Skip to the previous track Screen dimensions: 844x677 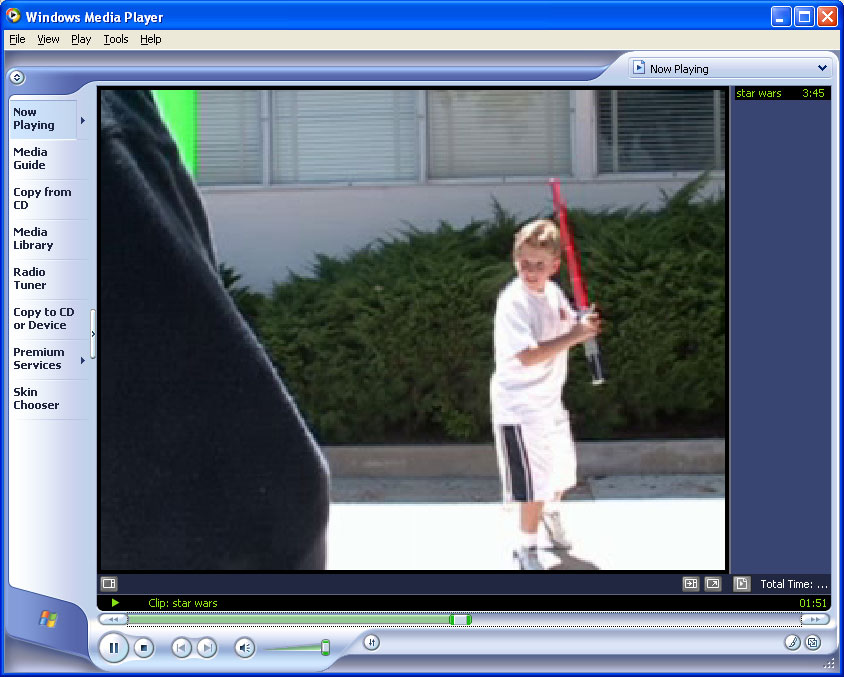(181, 648)
